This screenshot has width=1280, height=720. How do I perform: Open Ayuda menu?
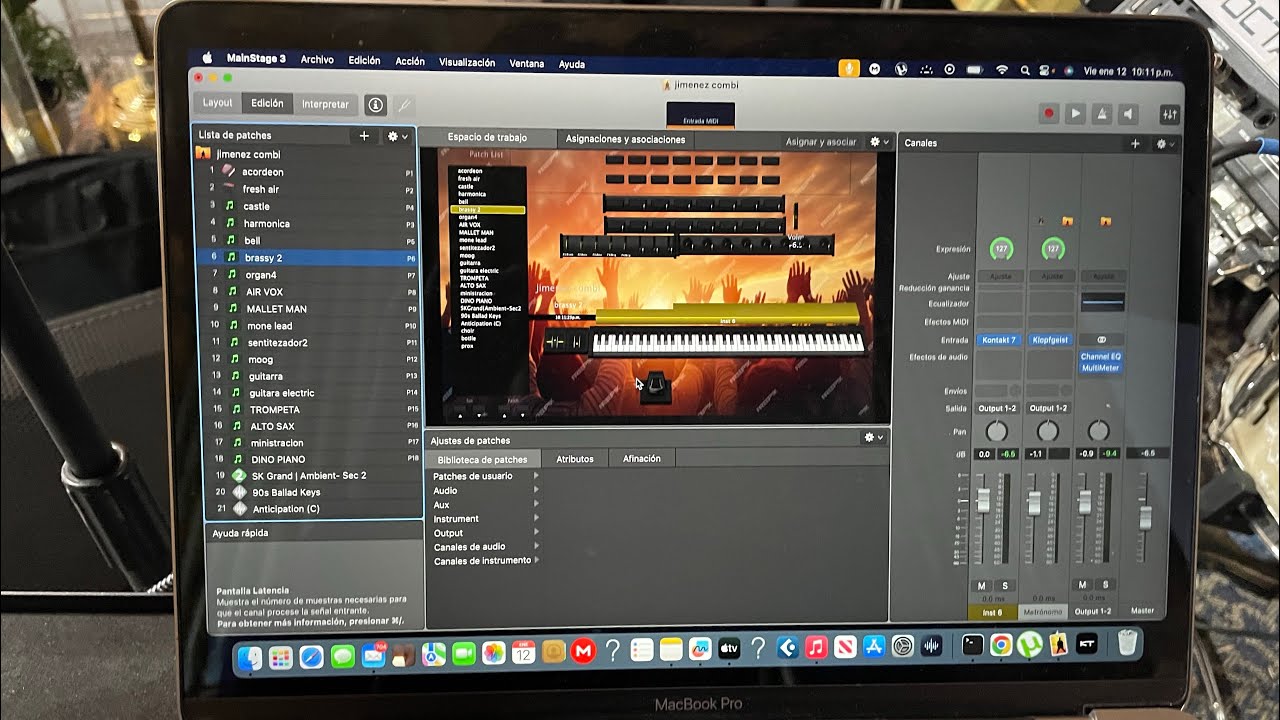click(572, 64)
